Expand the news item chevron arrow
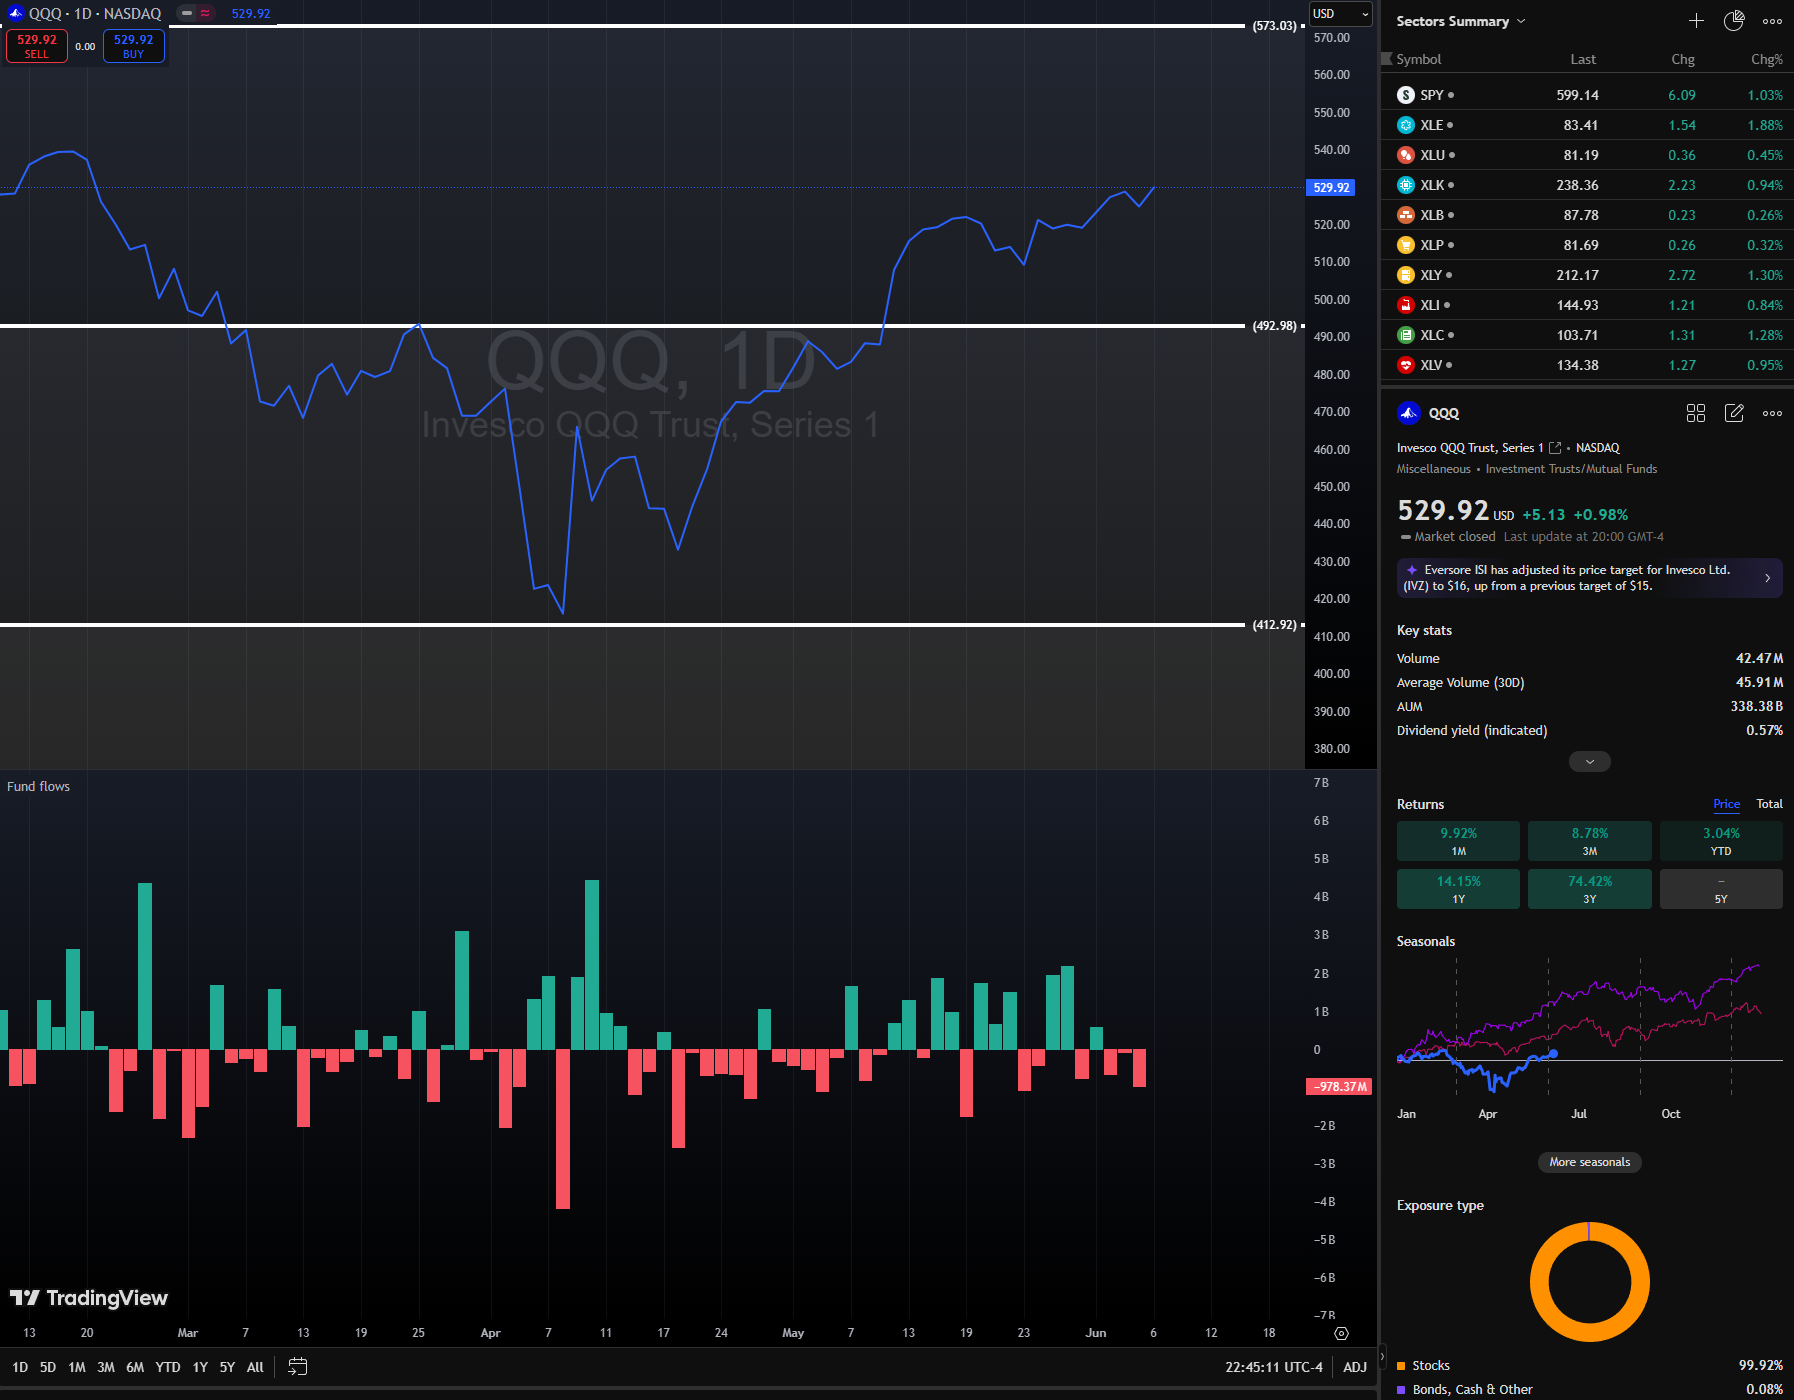1794x1400 pixels. tap(1767, 578)
